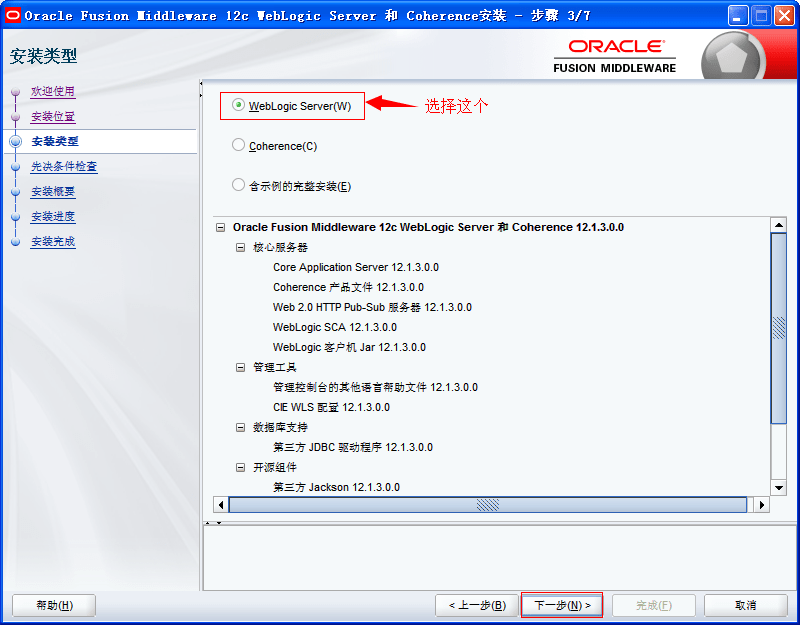Click the Oracle Fusion Middleware 12c WebLogic Server root label
Image resolution: width=800 pixels, height=625 pixels.
428,228
